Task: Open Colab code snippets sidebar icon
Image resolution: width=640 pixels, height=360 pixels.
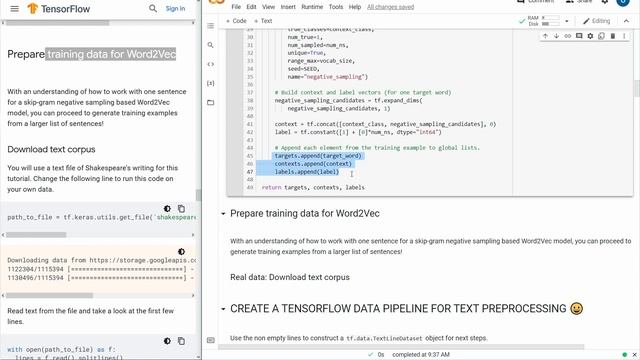Action: coord(211,64)
